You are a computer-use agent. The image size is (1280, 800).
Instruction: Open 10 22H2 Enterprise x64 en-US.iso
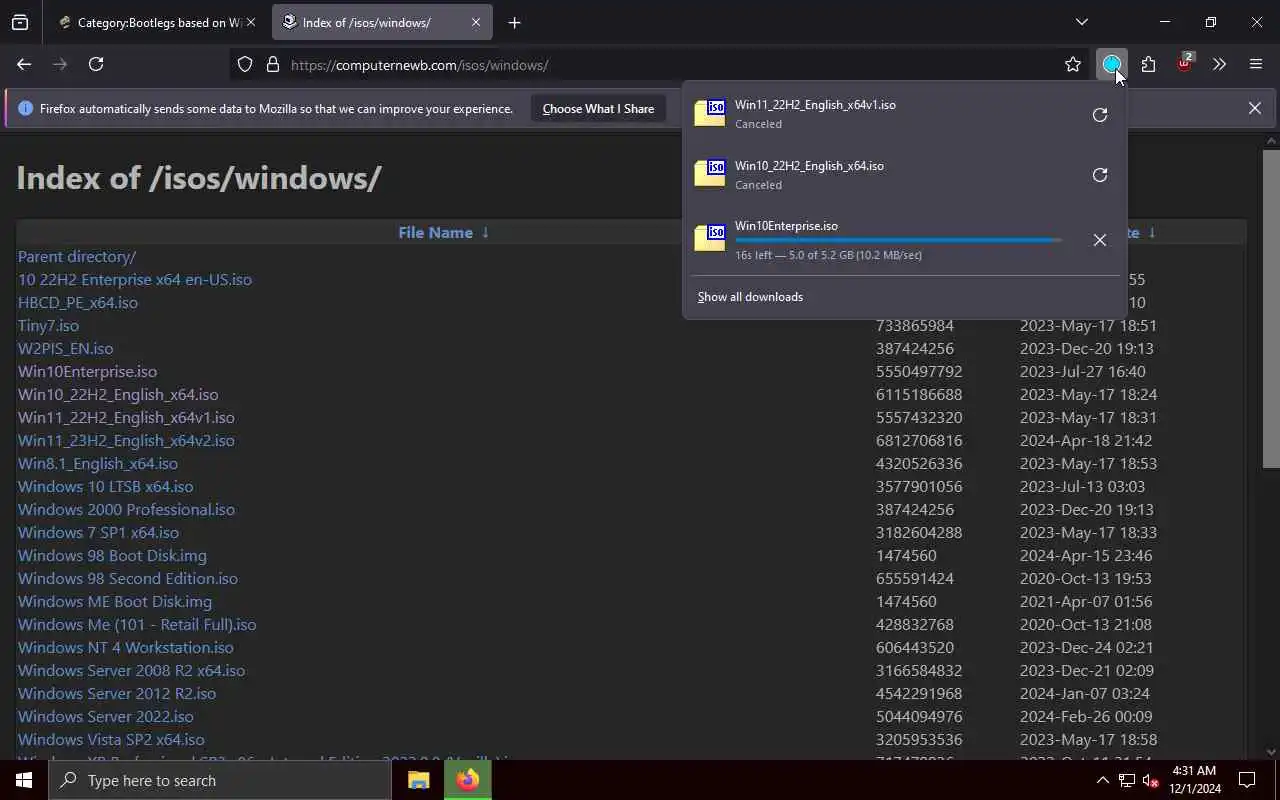click(x=135, y=279)
